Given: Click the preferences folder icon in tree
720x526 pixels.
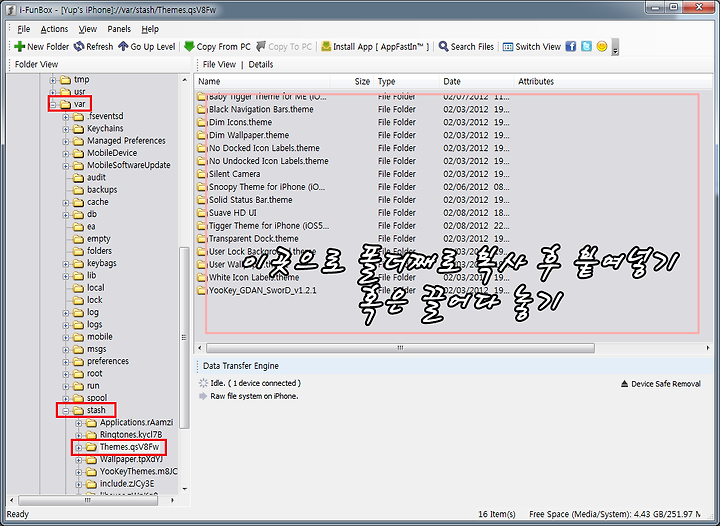Looking at the screenshot, I should [79, 361].
